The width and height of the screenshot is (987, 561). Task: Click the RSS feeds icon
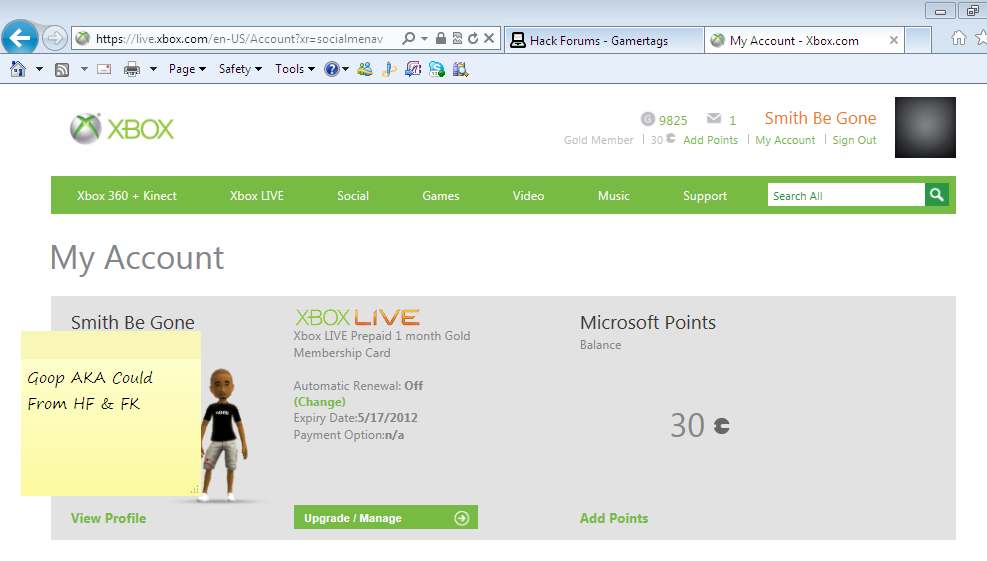(x=62, y=69)
